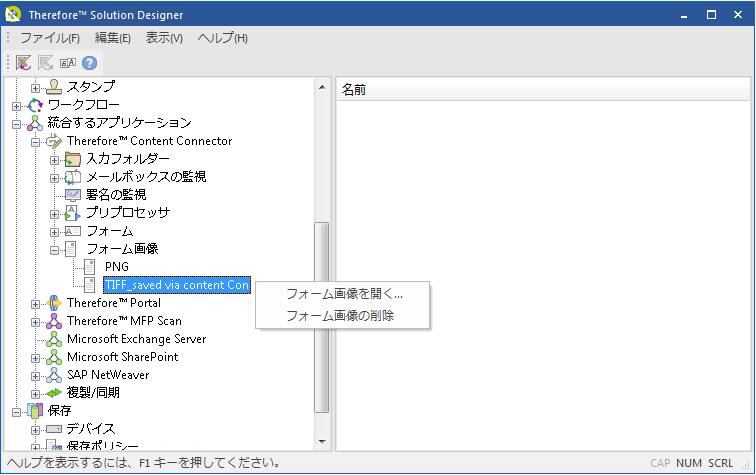Expand the デバイス node
756x475 pixels.
tap(35, 430)
